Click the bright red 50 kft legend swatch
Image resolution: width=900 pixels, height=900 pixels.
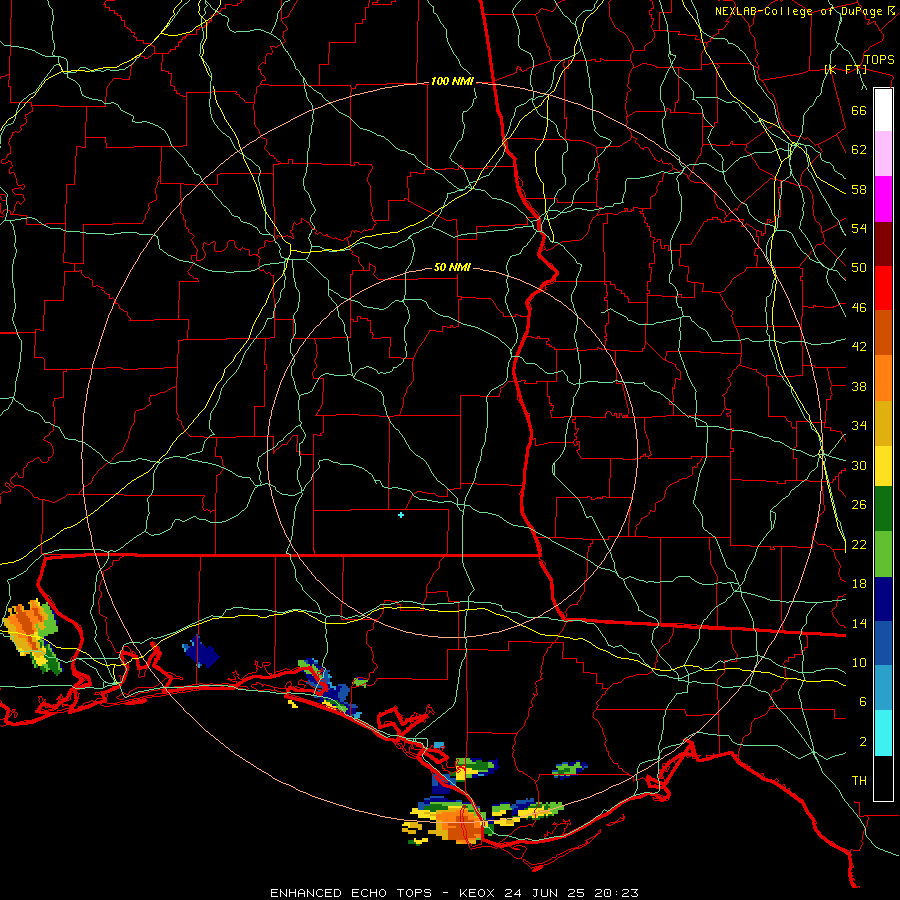coord(883,288)
